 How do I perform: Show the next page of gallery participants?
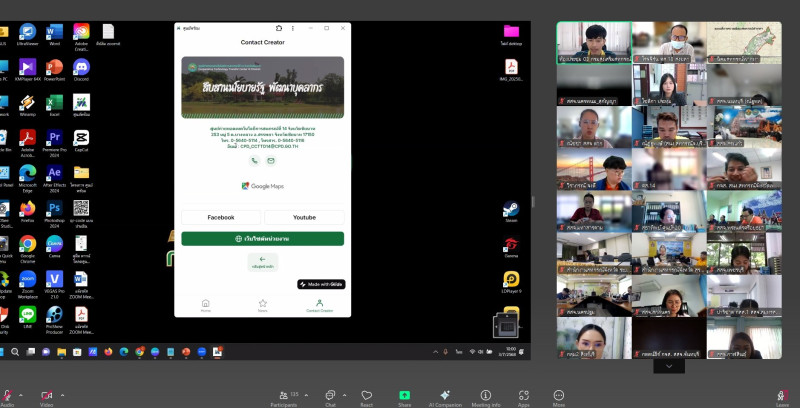pyautogui.click(x=669, y=366)
